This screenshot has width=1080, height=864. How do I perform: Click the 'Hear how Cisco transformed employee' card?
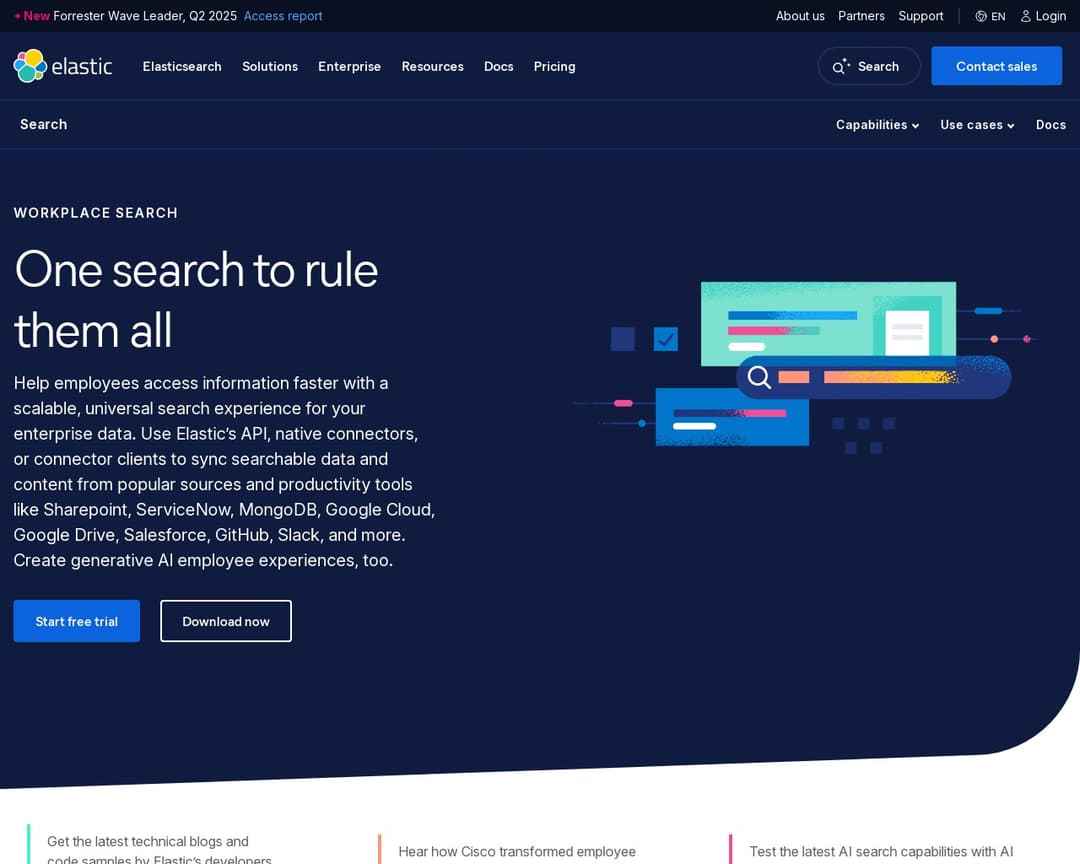[x=517, y=851]
